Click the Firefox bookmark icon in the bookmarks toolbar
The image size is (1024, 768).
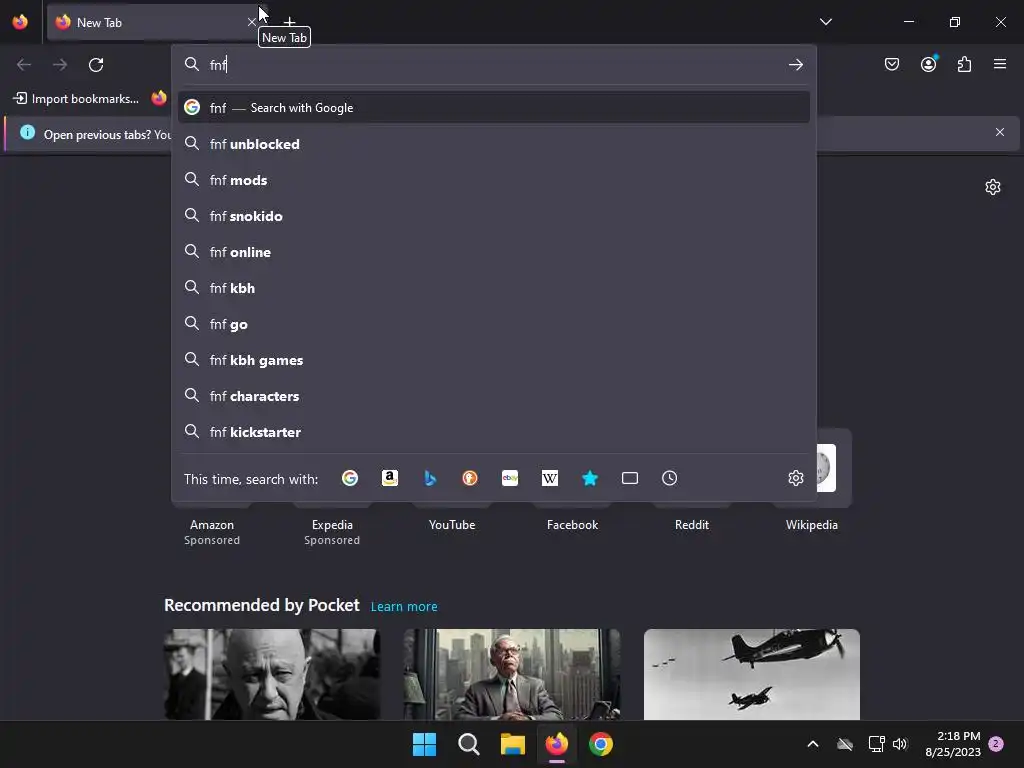[x=159, y=98]
